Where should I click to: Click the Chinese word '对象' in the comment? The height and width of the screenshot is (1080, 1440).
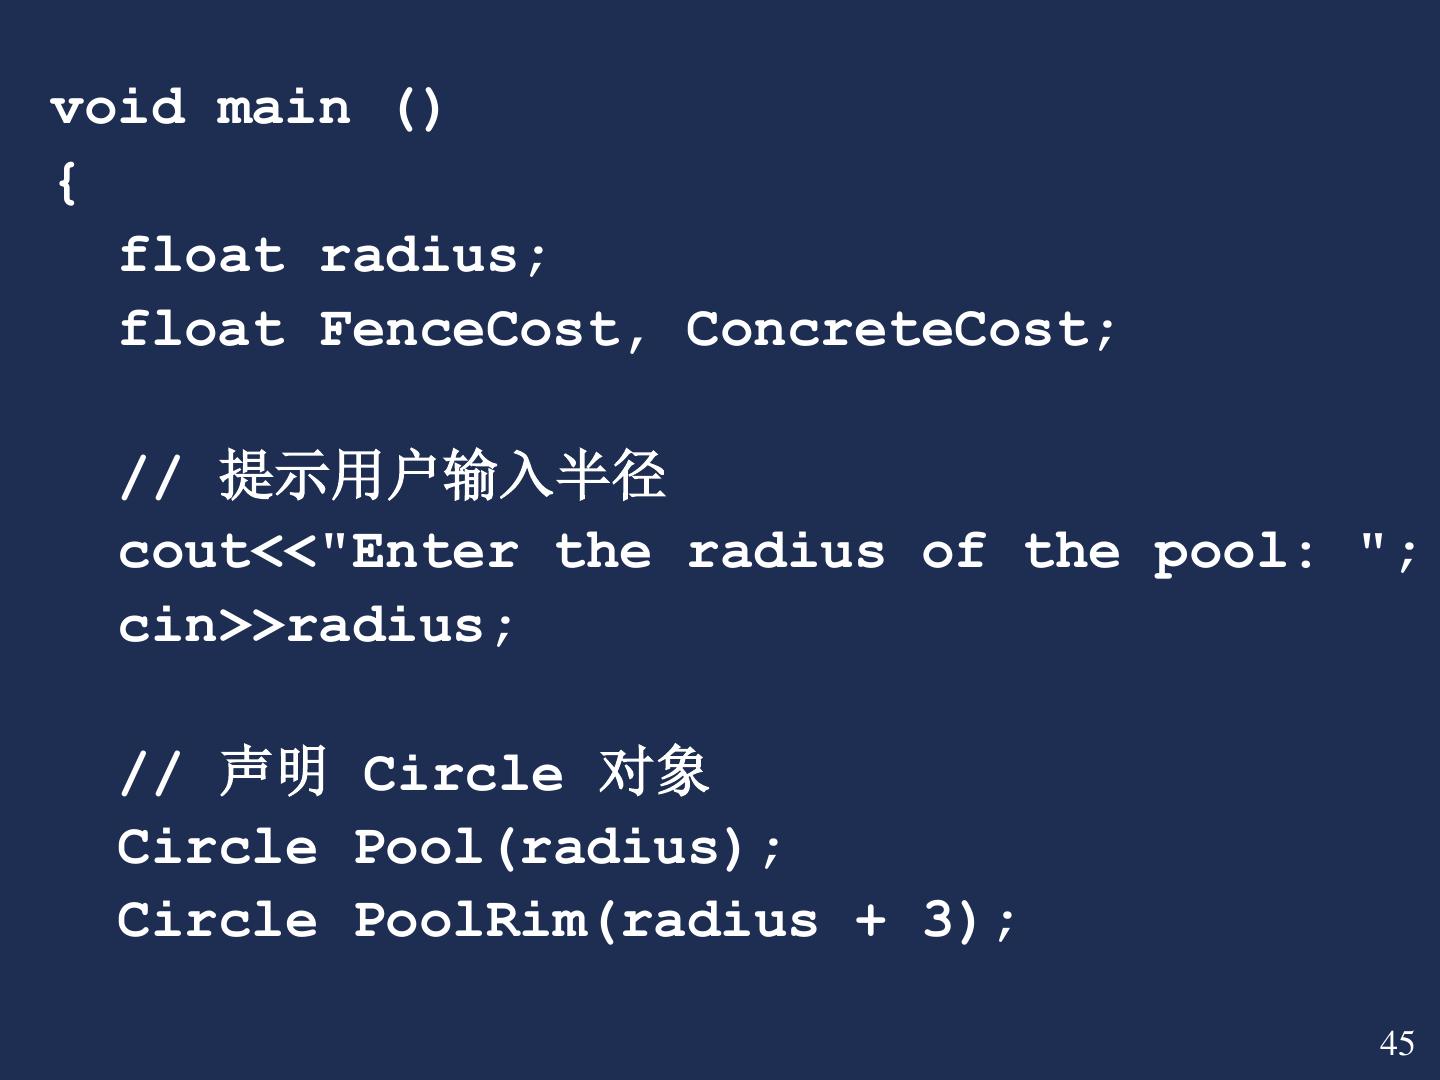(654, 772)
